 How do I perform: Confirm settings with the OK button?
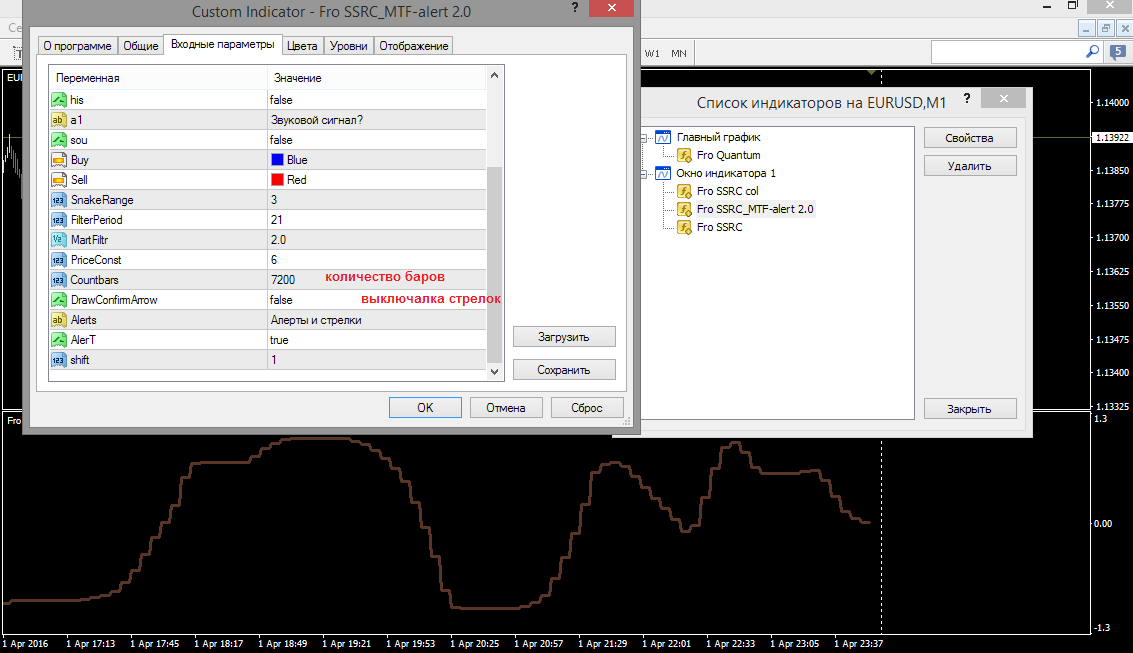click(x=425, y=407)
